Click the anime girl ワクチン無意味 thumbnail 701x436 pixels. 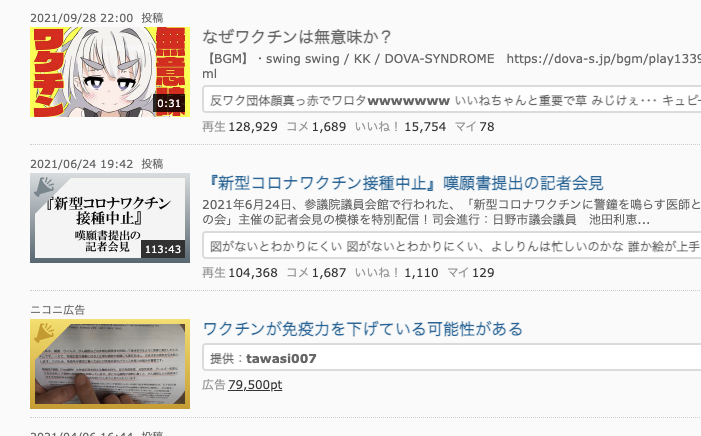[110, 72]
